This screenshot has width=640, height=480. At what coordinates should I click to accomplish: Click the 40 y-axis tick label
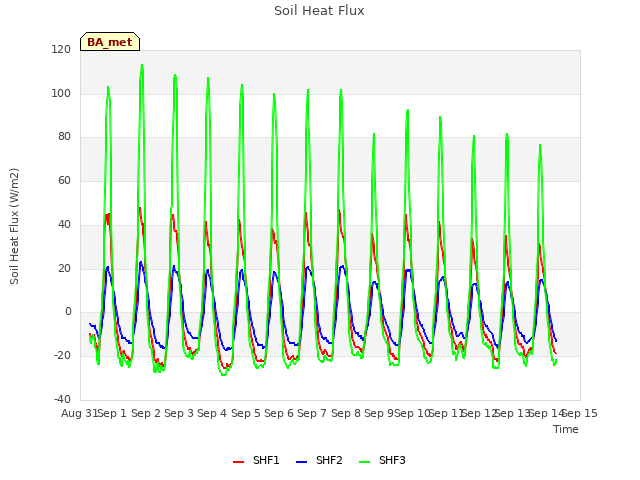coord(64,224)
